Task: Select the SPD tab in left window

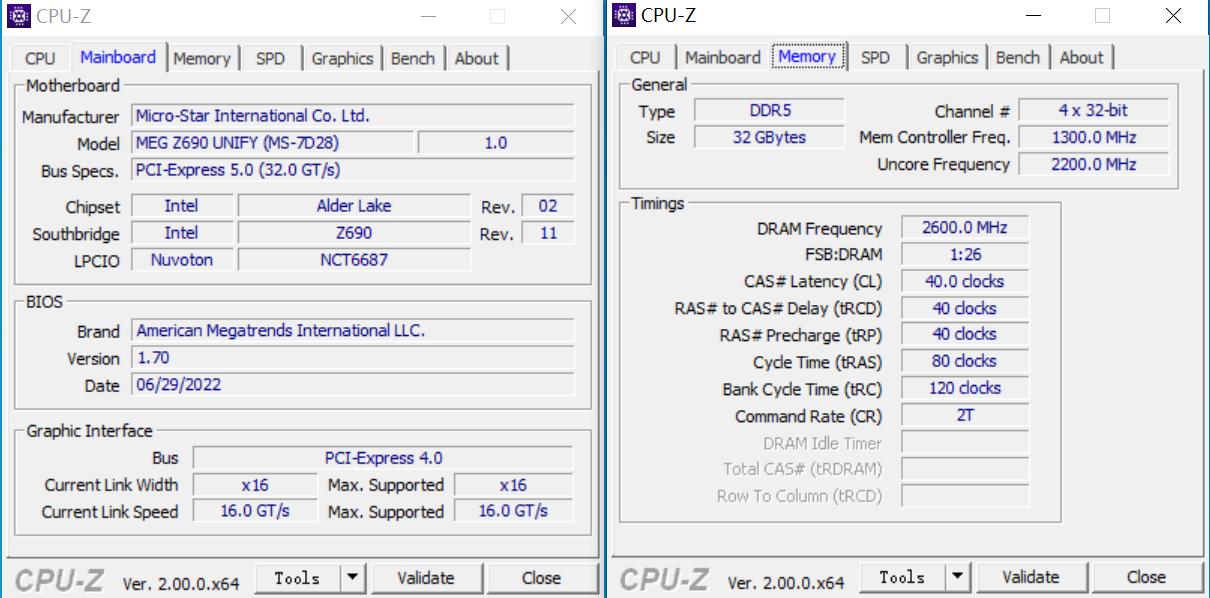Action: [270, 58]
